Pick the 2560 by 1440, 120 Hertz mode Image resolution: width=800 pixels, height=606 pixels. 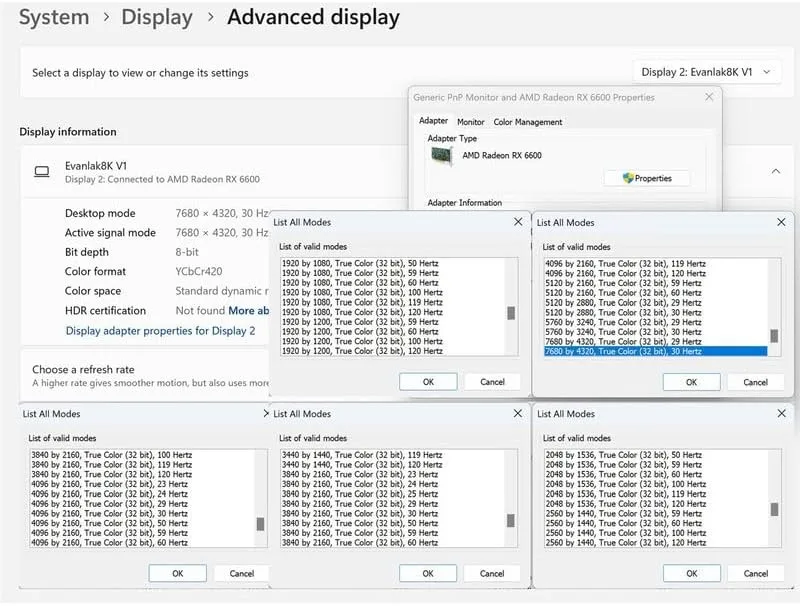point(625,543)
